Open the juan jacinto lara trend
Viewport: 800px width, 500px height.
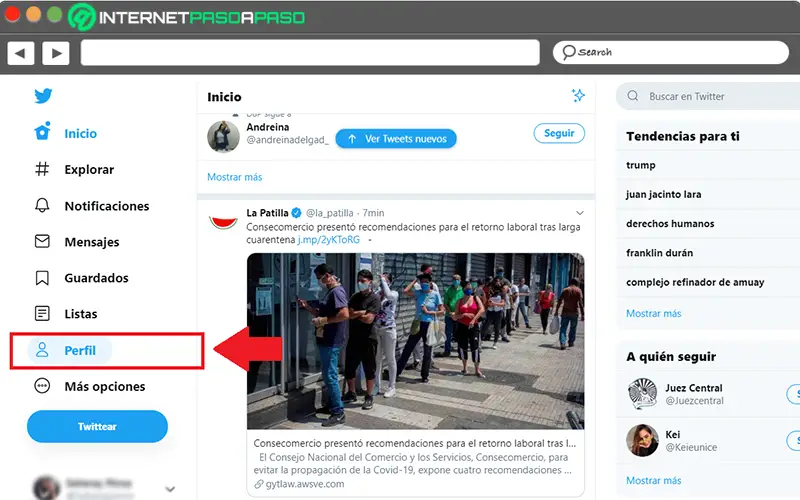pyautogui.click(x=663, y=194)
